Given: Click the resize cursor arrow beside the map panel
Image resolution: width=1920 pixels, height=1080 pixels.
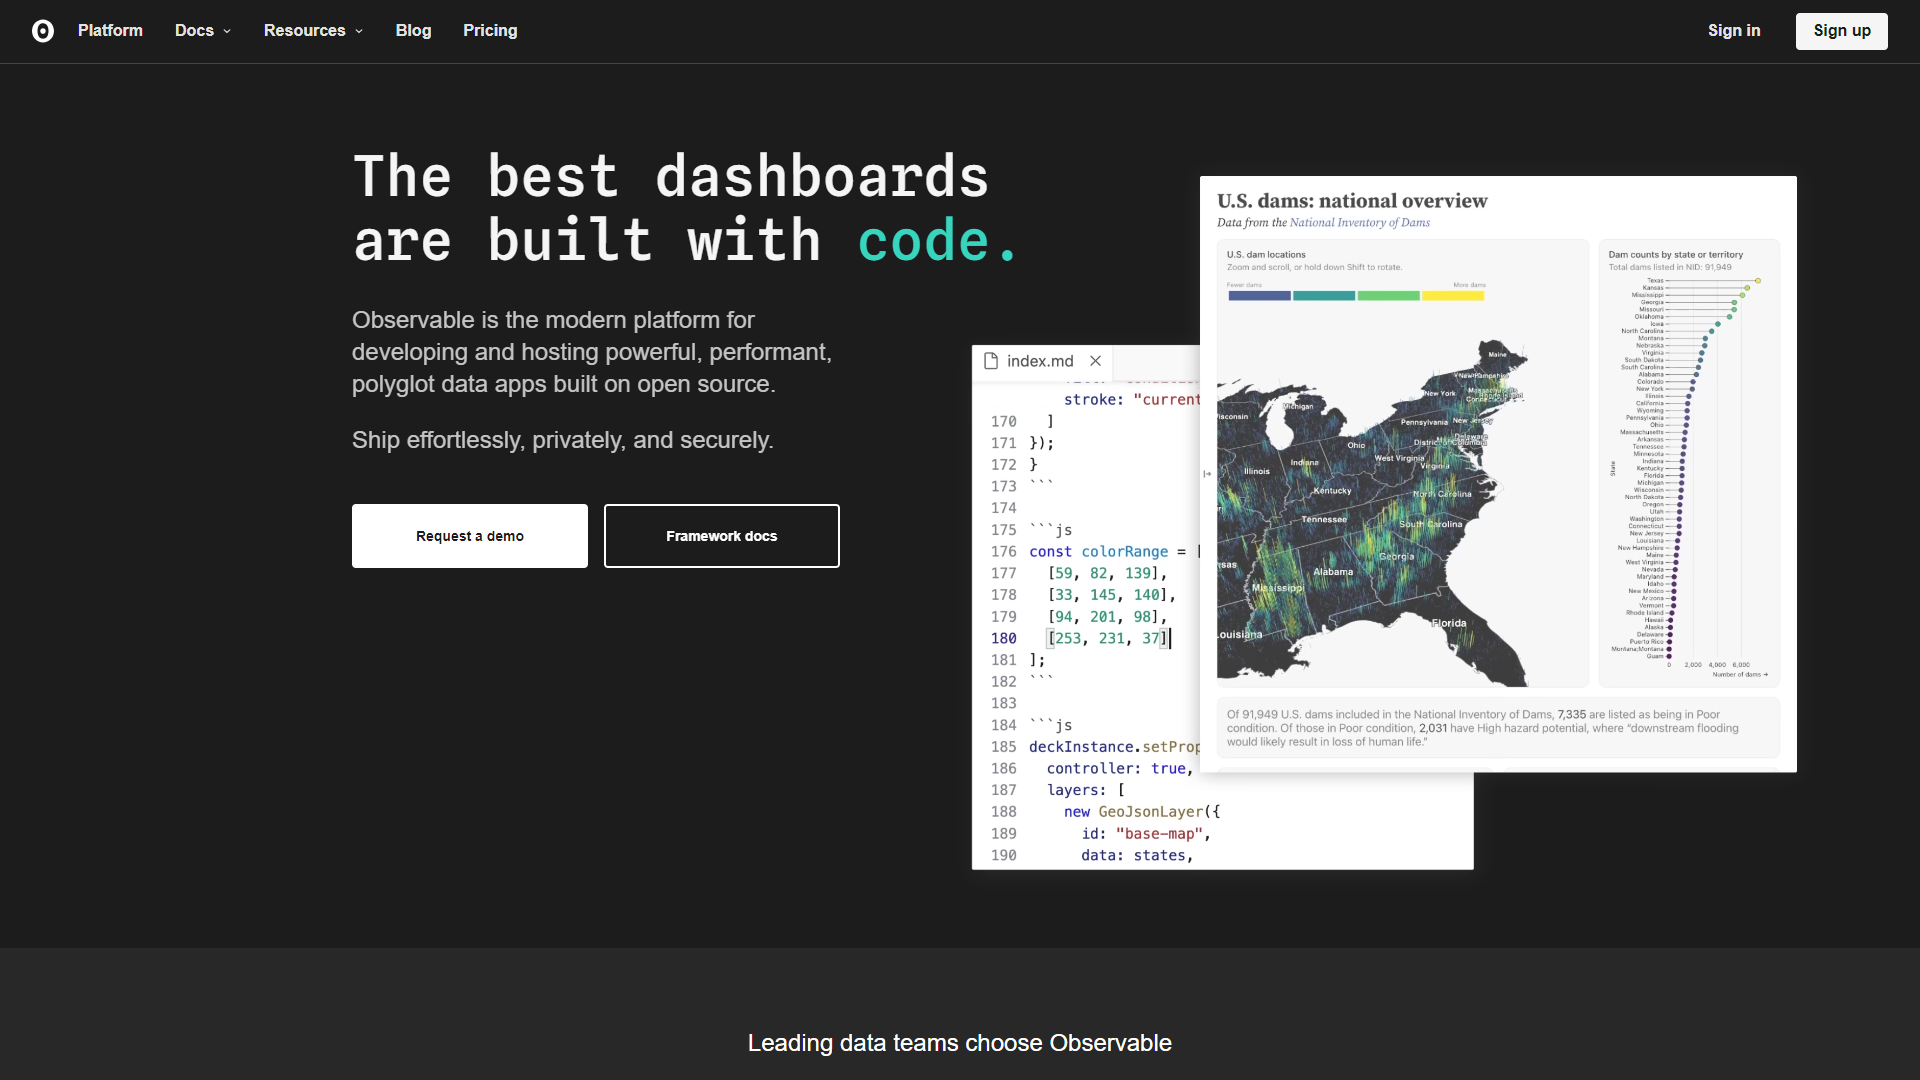Looking at the screenshot, I should [x=1208, y=474].
